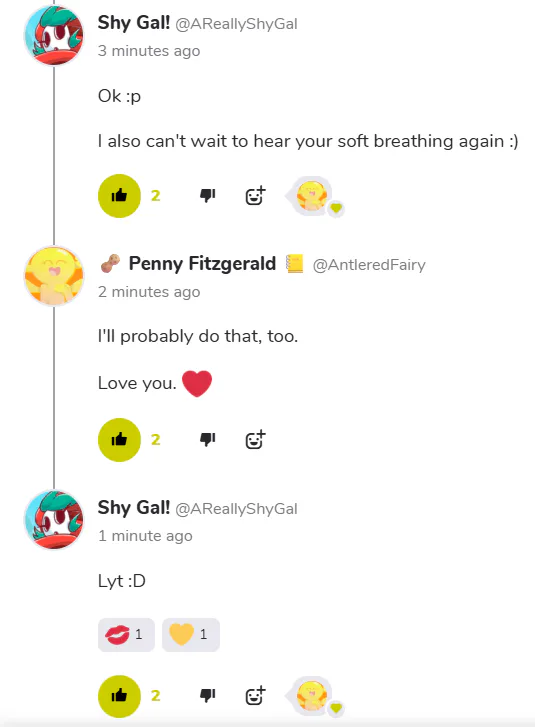
Task: Click the Penny Fitzgerald display name
Action: 202,263
